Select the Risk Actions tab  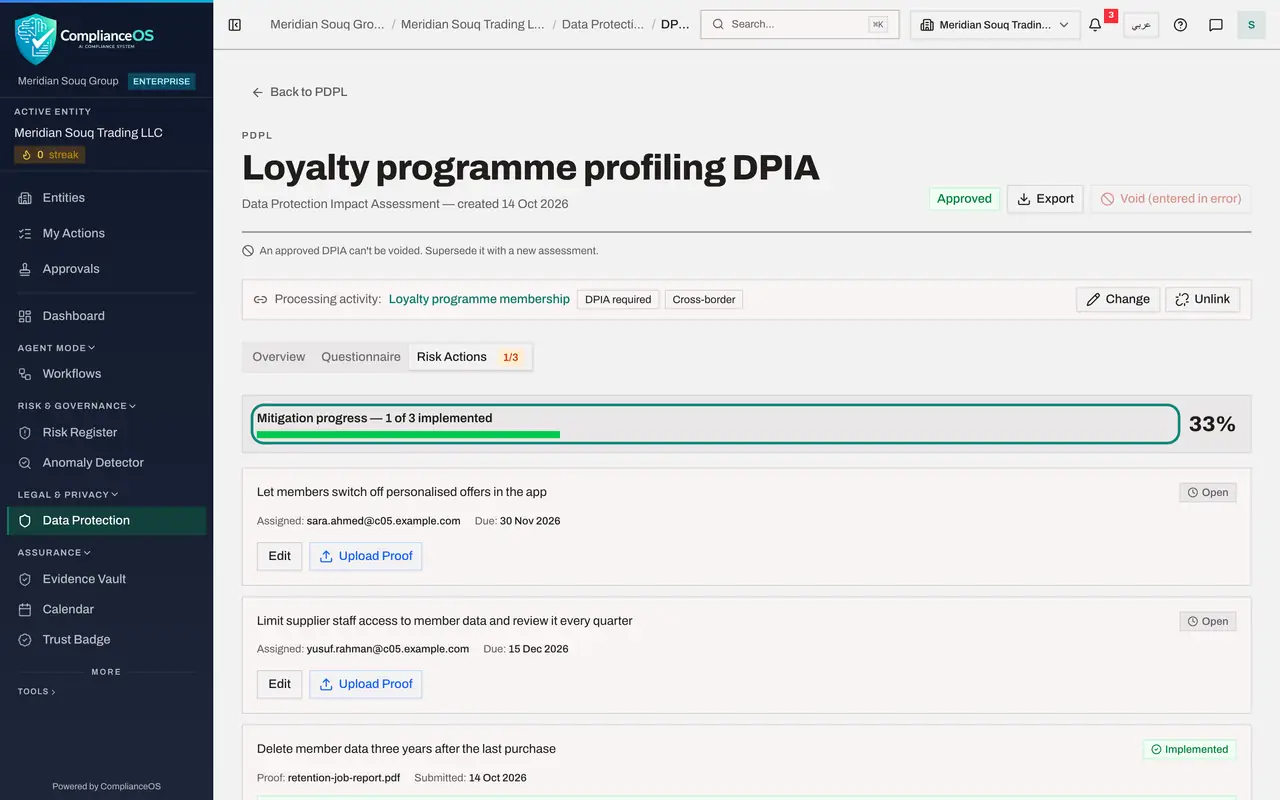click(470, 357)
